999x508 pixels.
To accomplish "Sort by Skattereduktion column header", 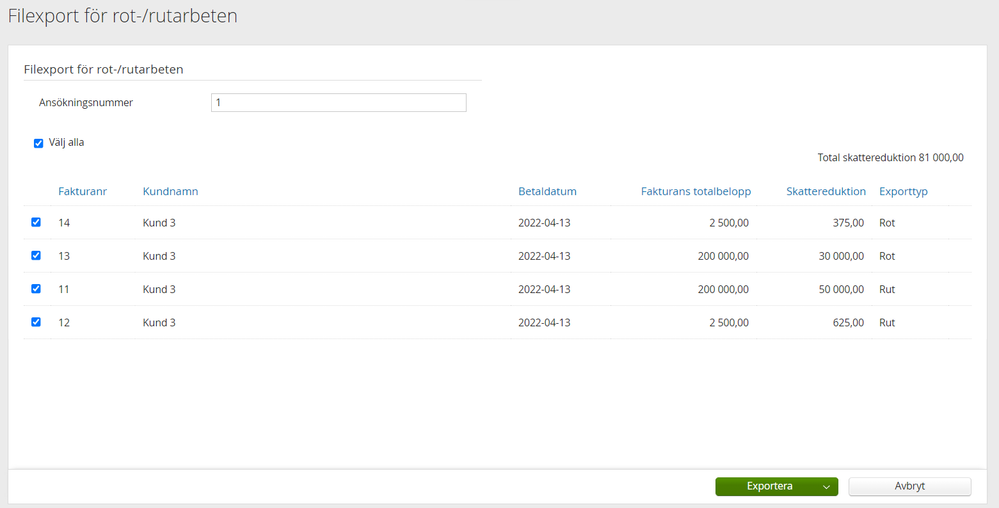I will coord(826,192).
